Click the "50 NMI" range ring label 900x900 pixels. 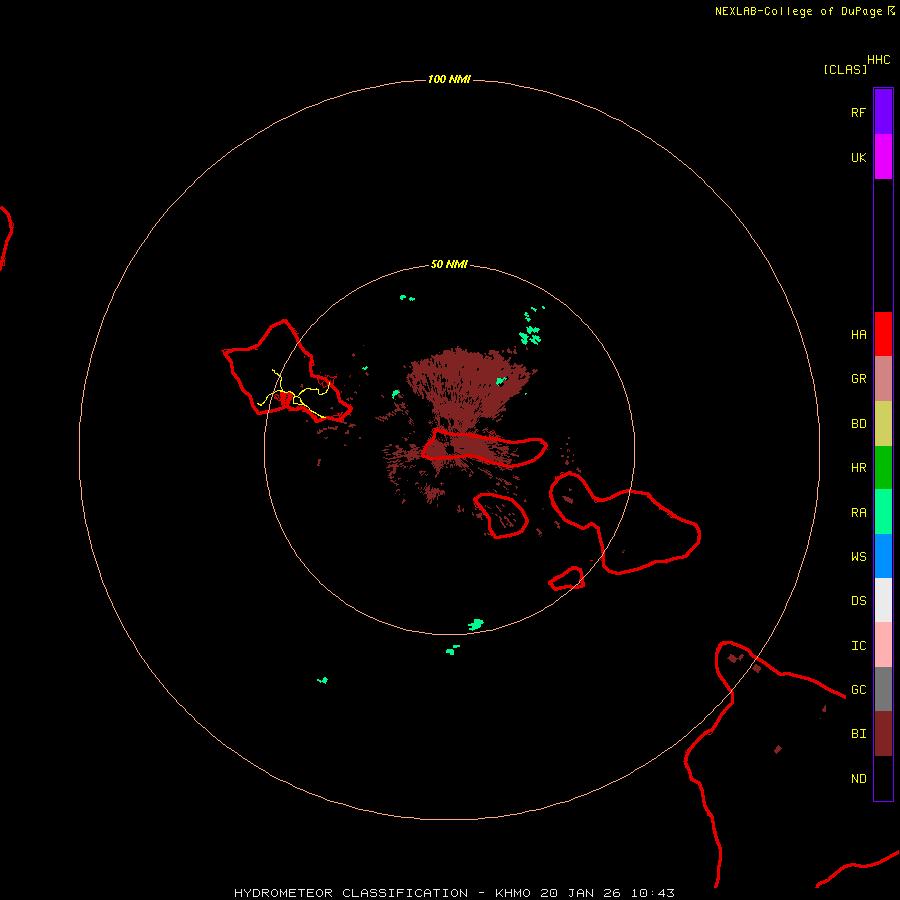coord(449,264)
